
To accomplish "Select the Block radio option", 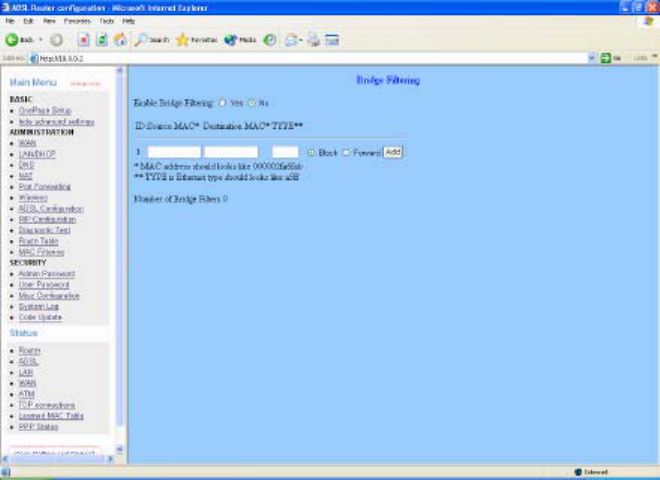I will pos(311,152).
